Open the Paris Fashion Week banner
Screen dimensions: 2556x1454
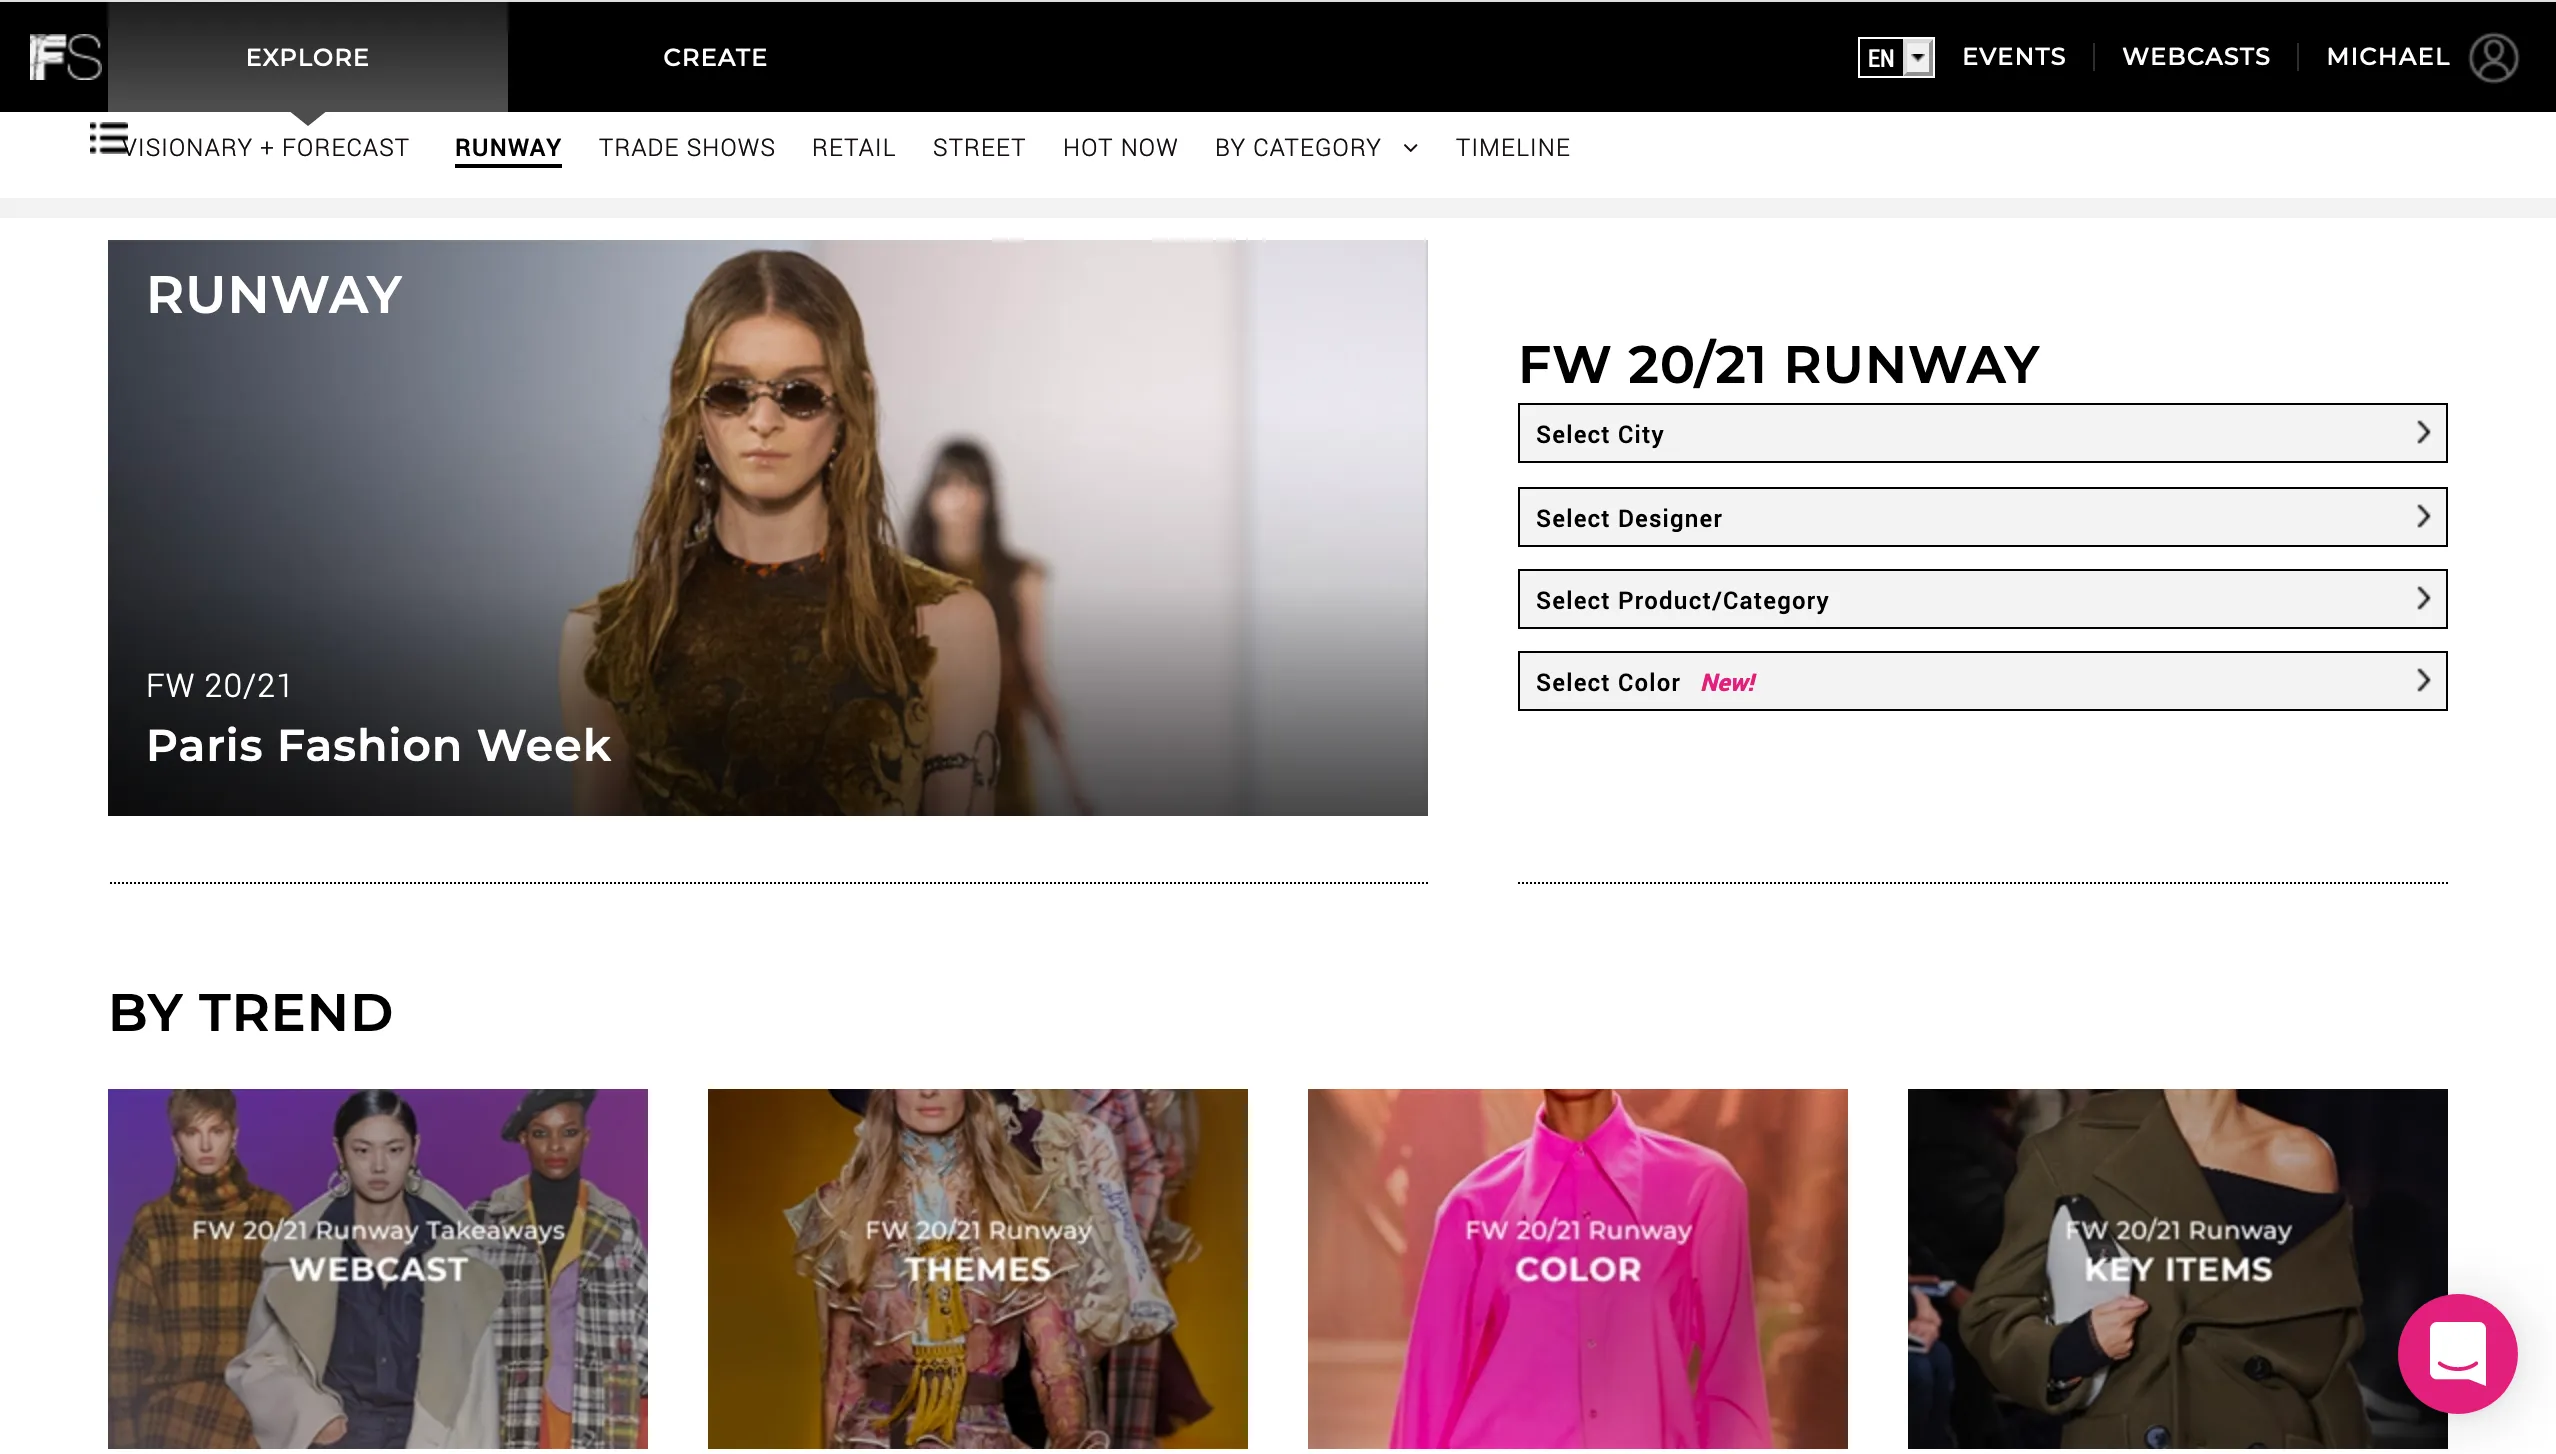pos(768,528)
